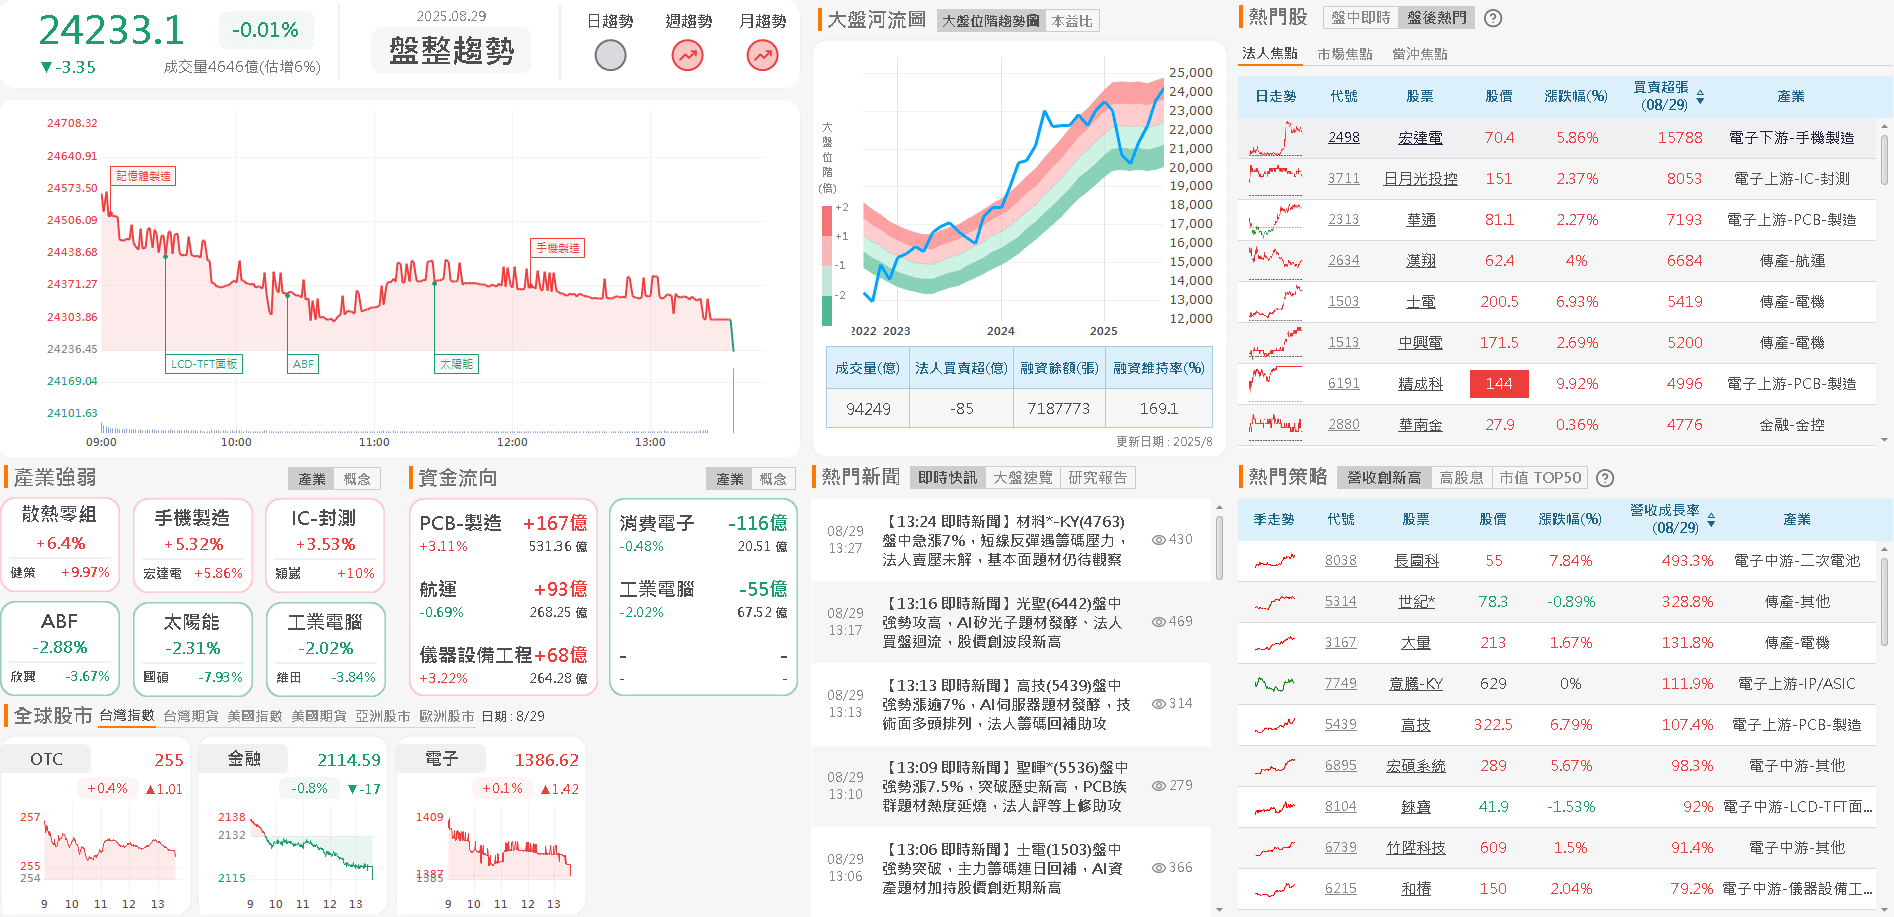Sort the table by 買賣超張 column arrow

click(x=1700, y=96)
